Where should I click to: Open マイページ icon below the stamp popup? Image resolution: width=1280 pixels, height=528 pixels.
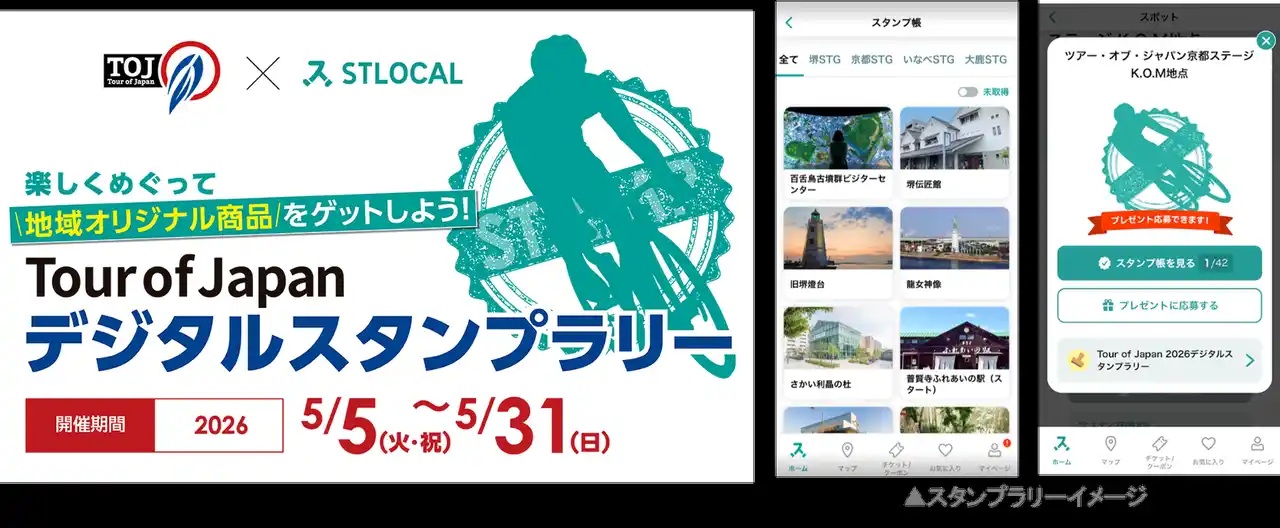1257,448
